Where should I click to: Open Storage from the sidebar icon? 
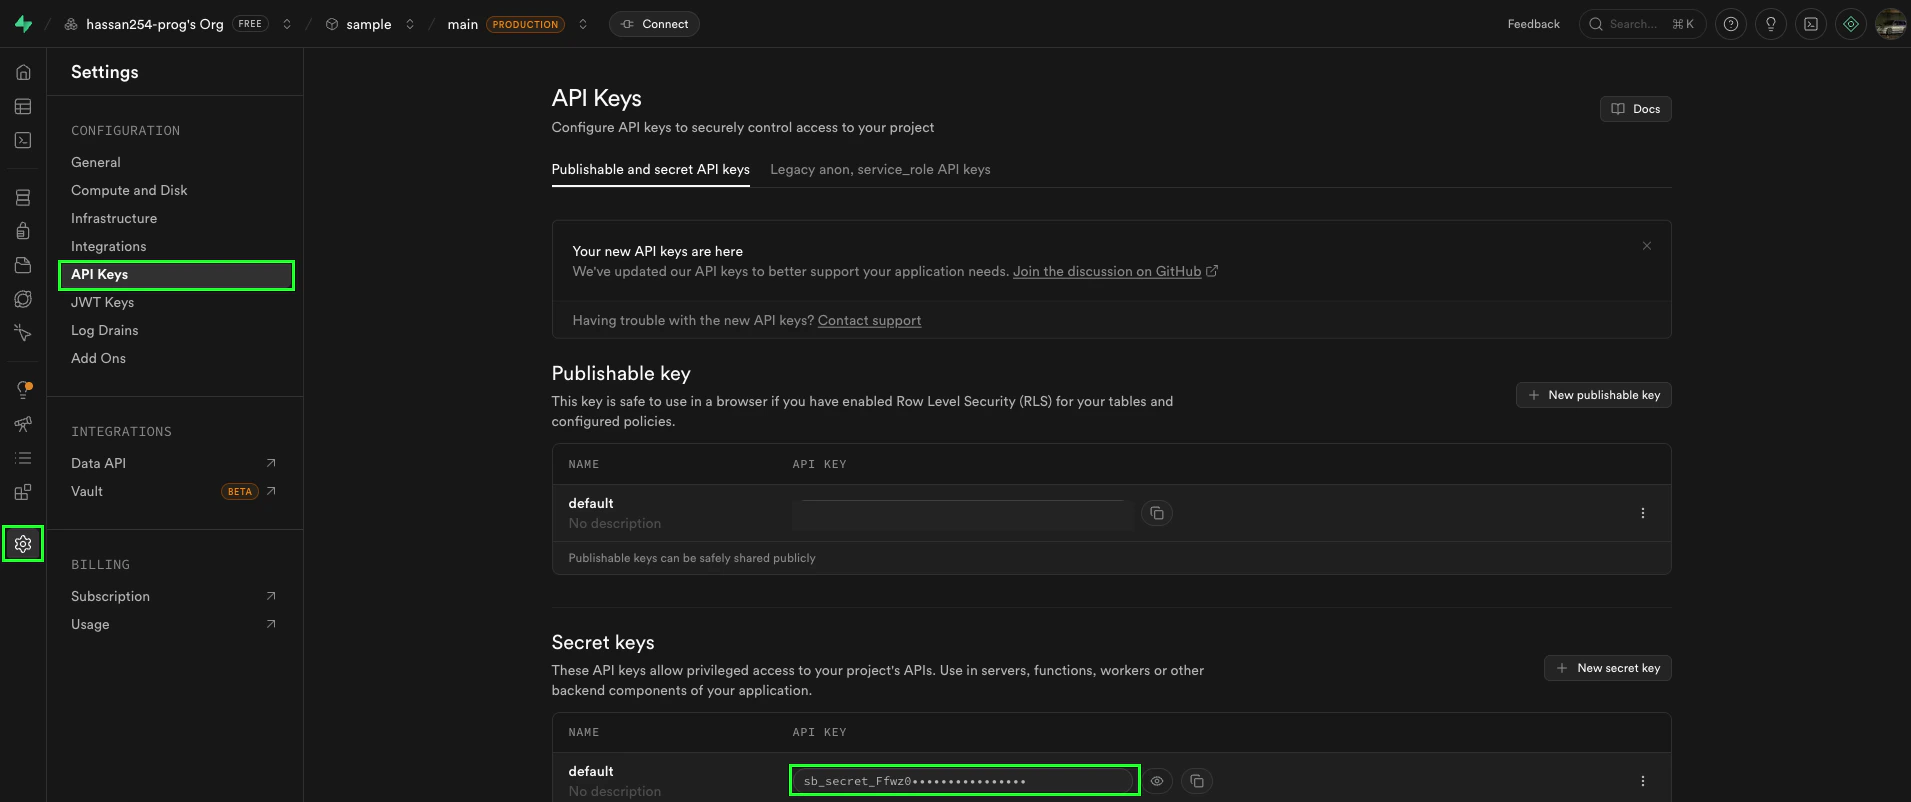coord(23,265)
